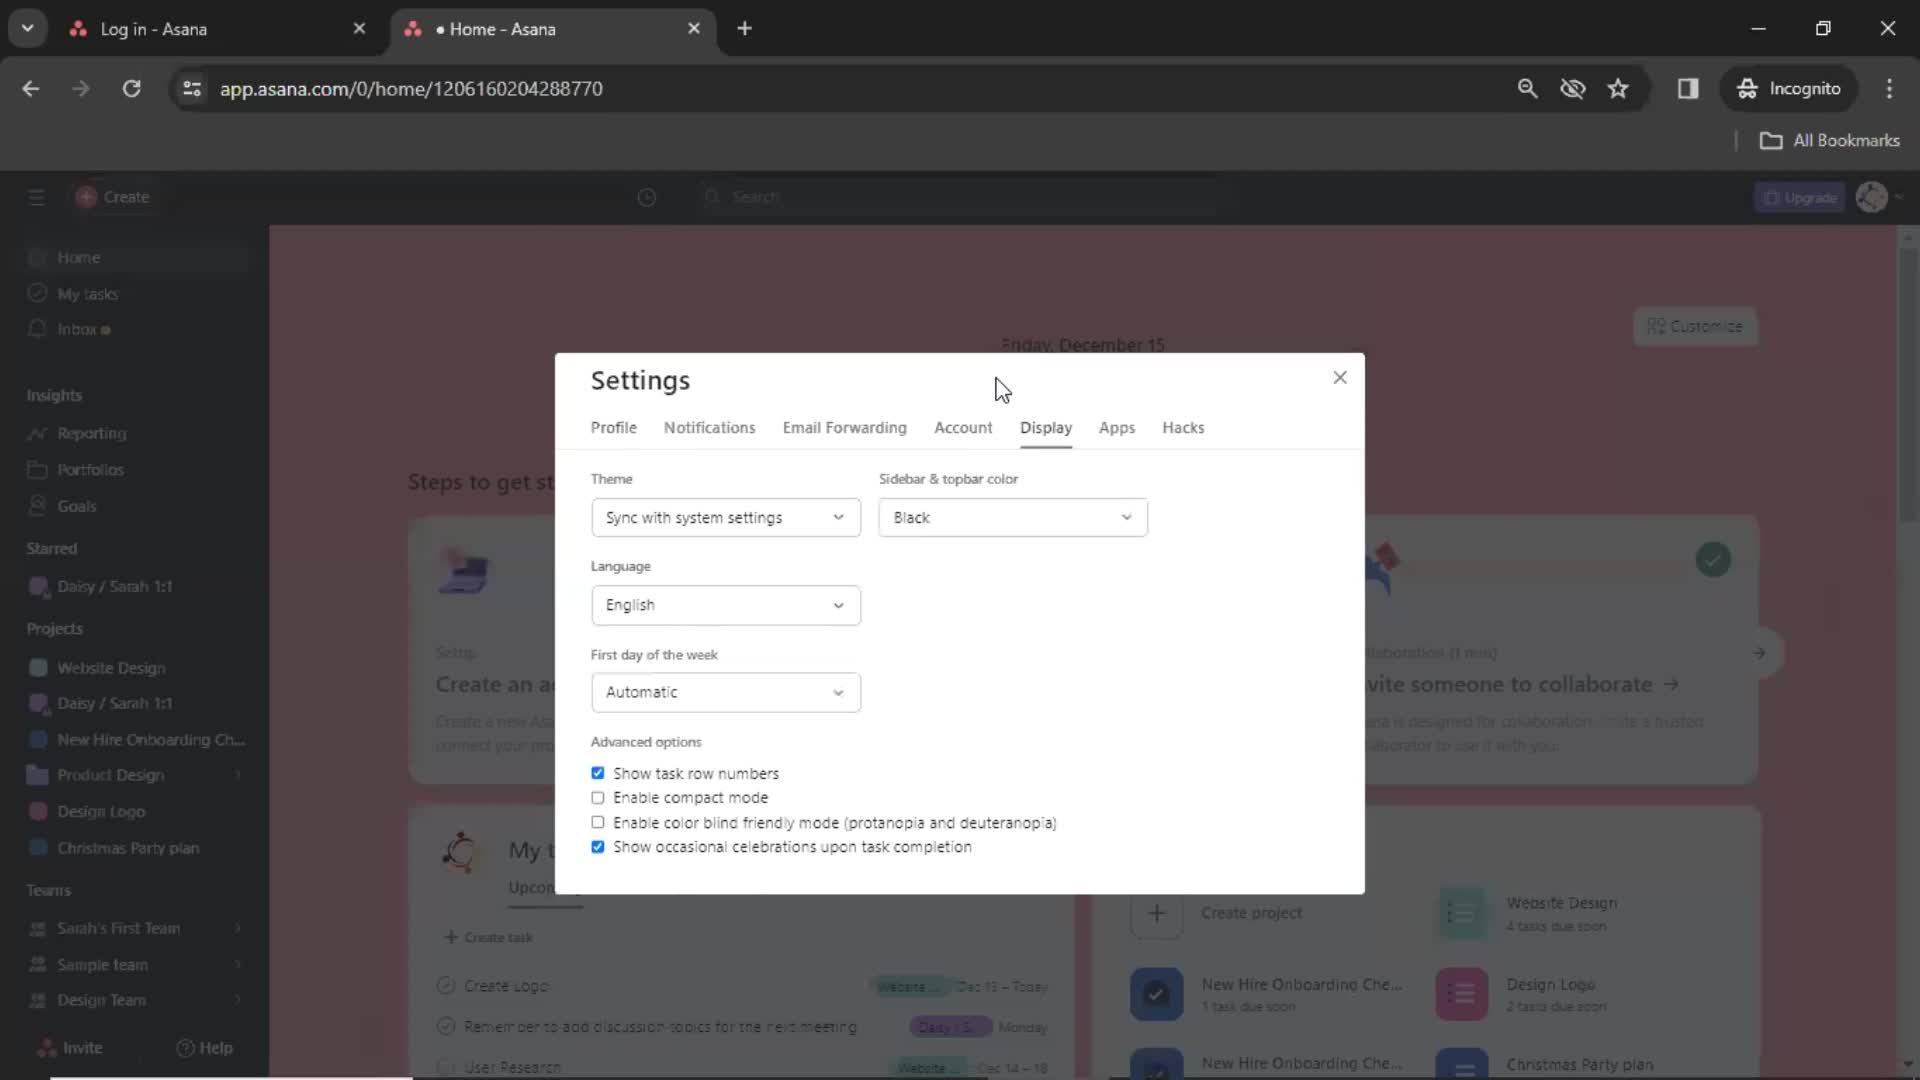This screenshot has width=1920, height=1080.
Task: Click next arrow on steps carousel
Action: point(1759,653)
